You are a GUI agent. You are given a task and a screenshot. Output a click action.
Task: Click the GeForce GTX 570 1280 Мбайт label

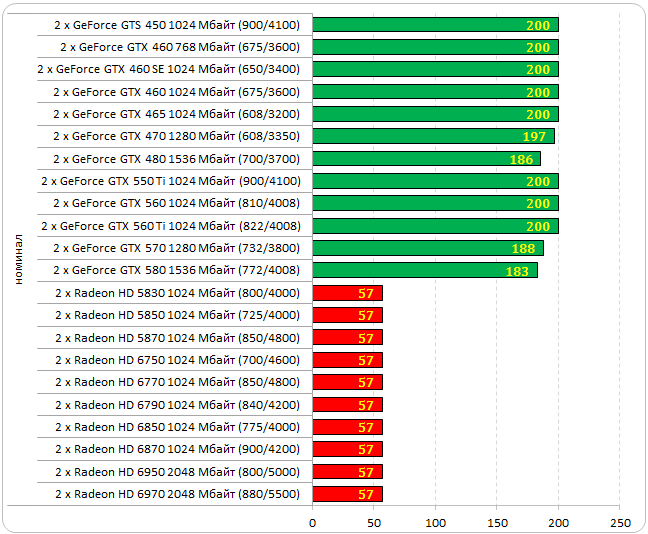(x=176, y=248)
